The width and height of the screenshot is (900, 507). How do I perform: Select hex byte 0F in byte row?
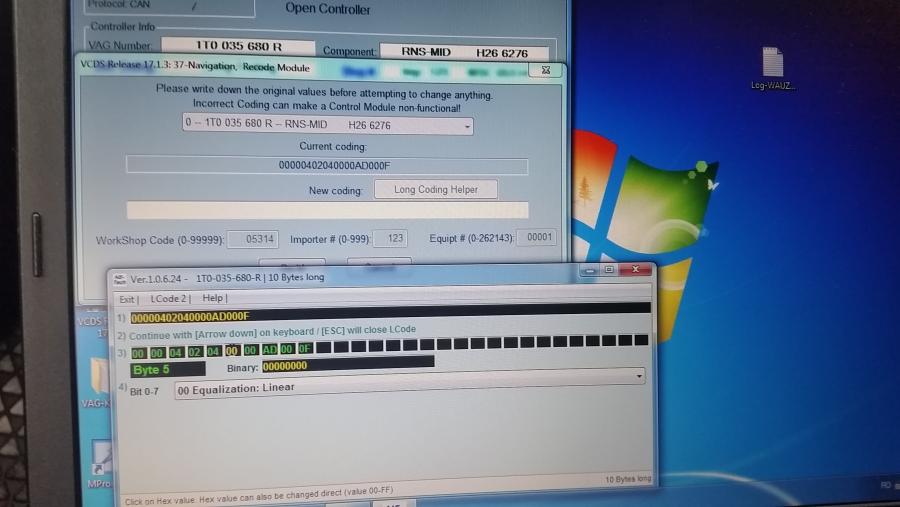pos(305,350)
